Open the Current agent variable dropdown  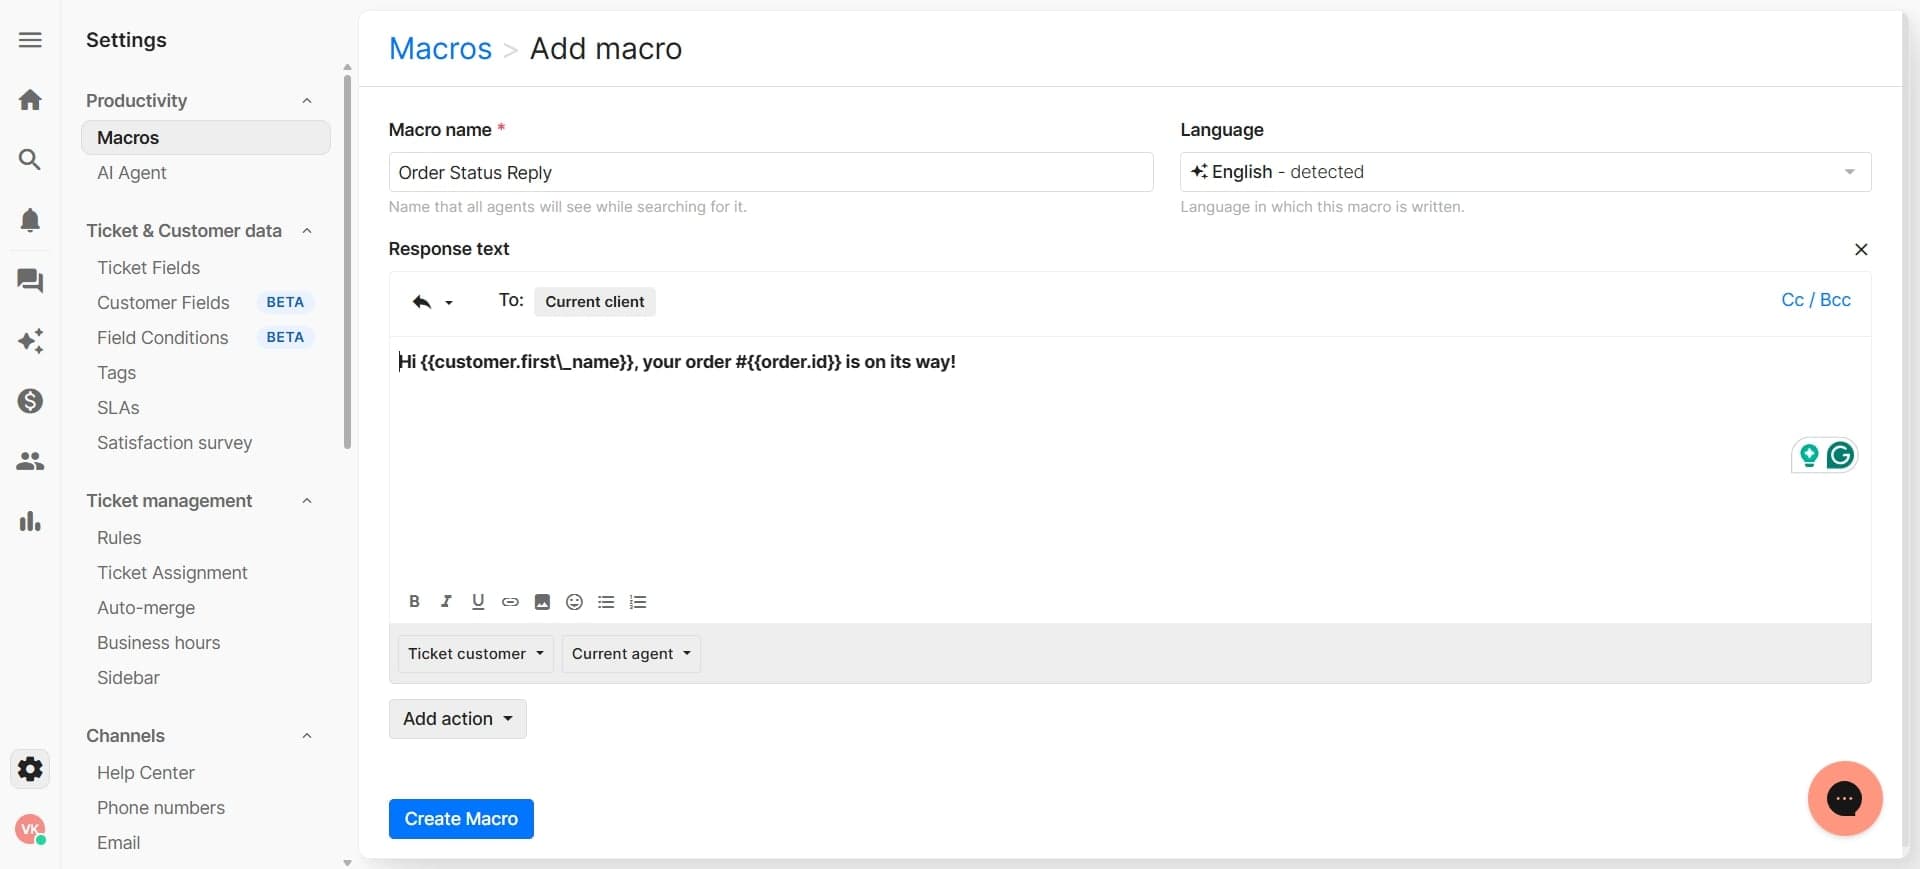(631, 654)
